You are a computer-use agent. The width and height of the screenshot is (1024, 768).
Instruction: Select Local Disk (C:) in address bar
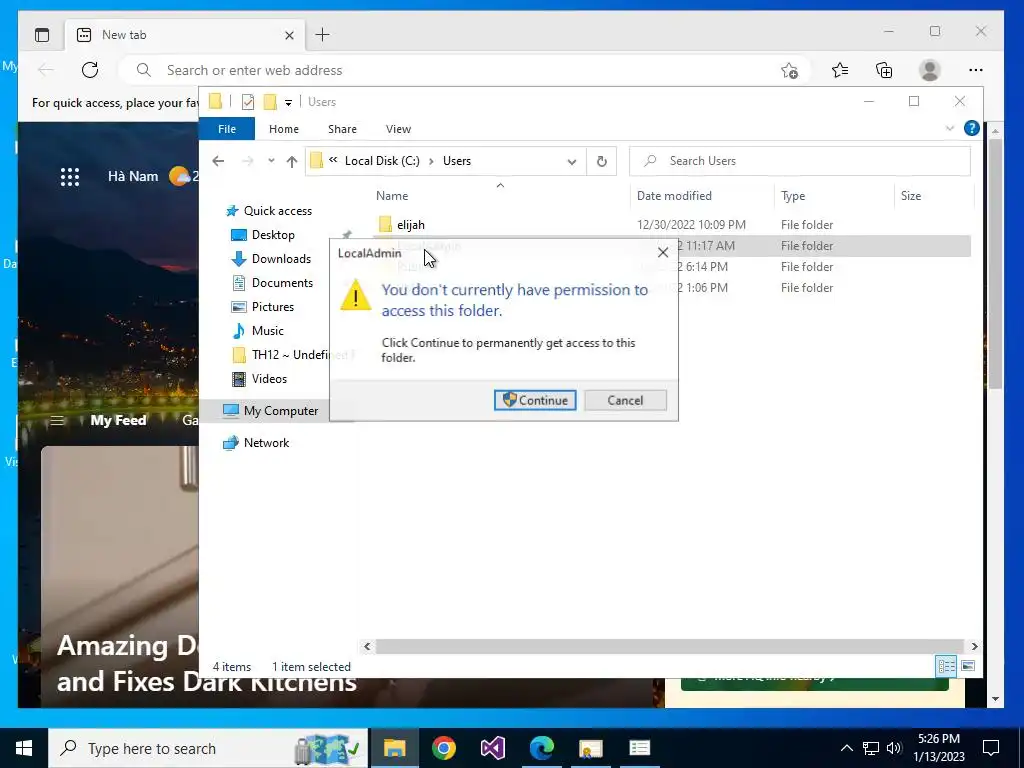[x=382, y=161]
